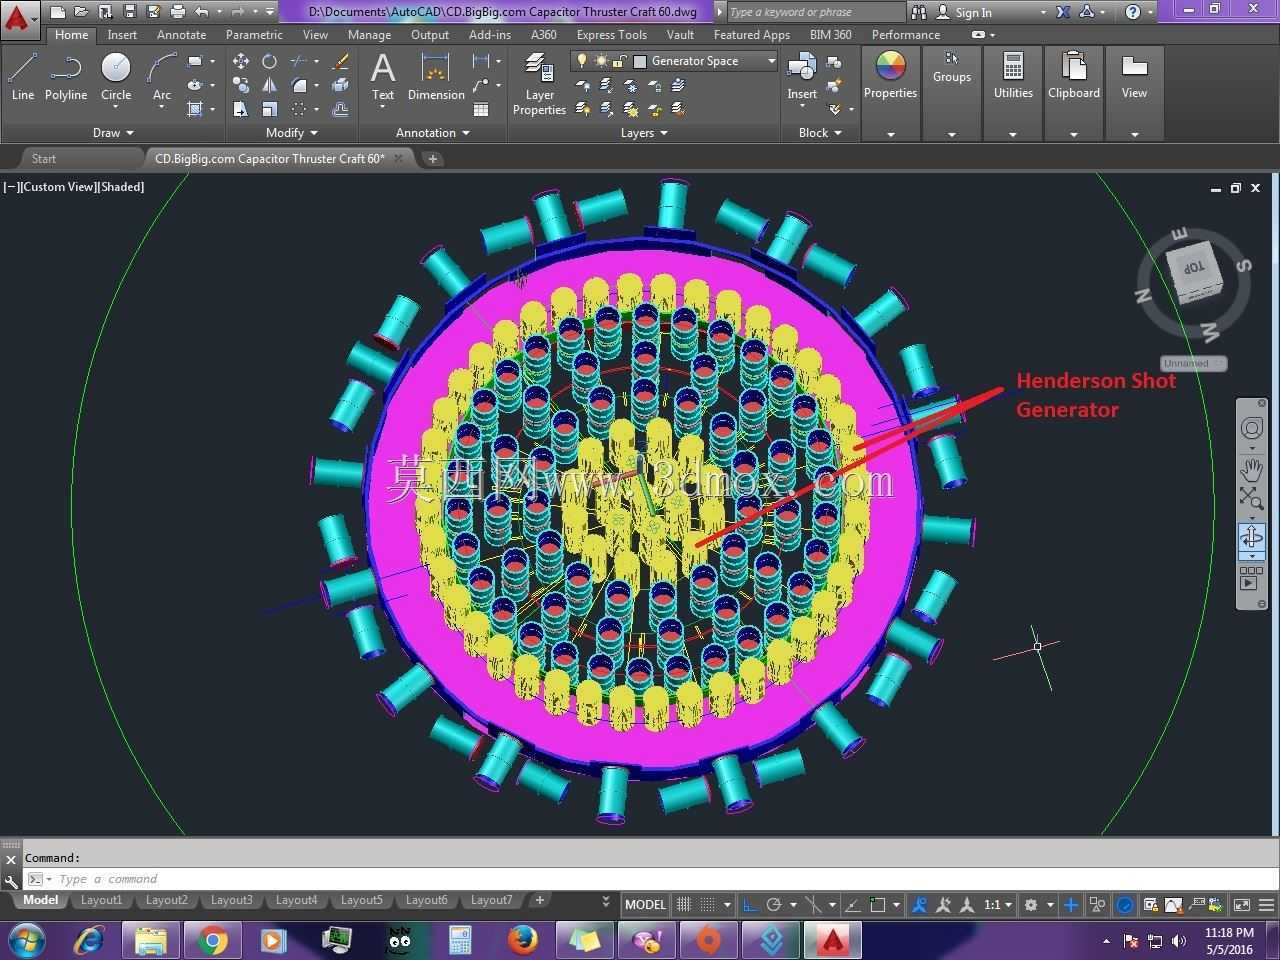1280x960 pixels.
Task: Expand the Draw panel
Action: (x=113, y=133)
